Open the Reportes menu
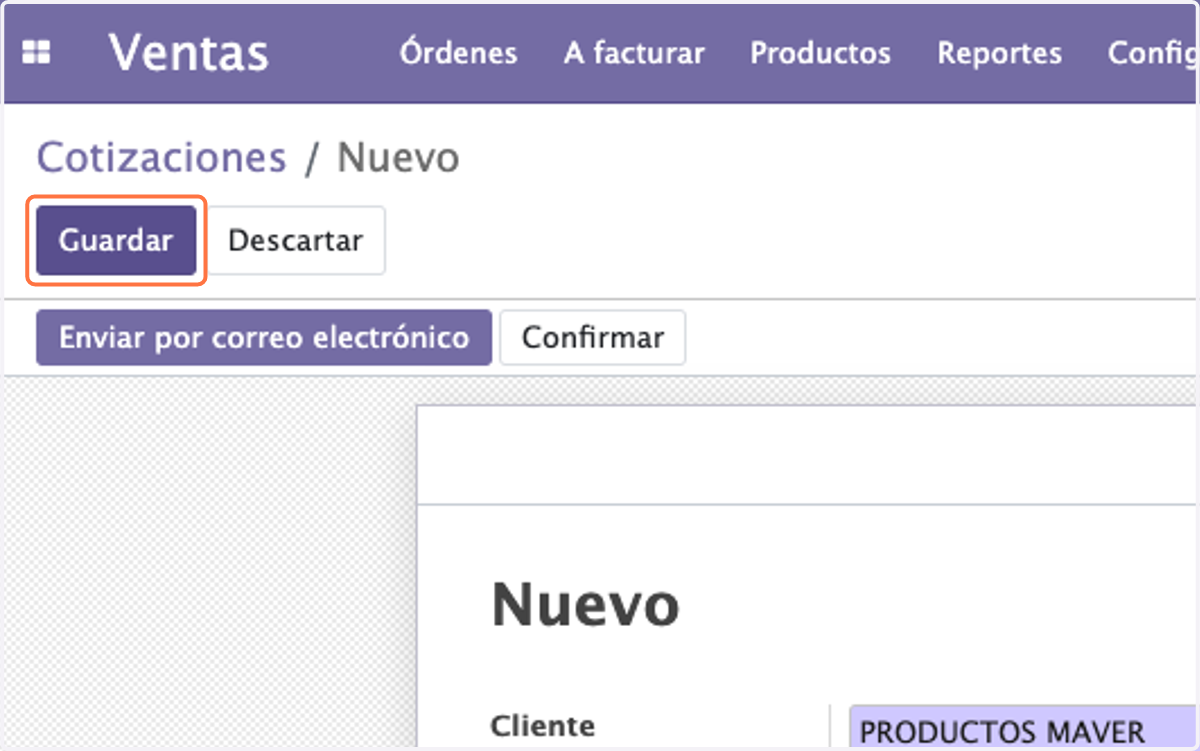Image resolution: width=1200 pixels, height=751 pixels. tap(1000, 52)
